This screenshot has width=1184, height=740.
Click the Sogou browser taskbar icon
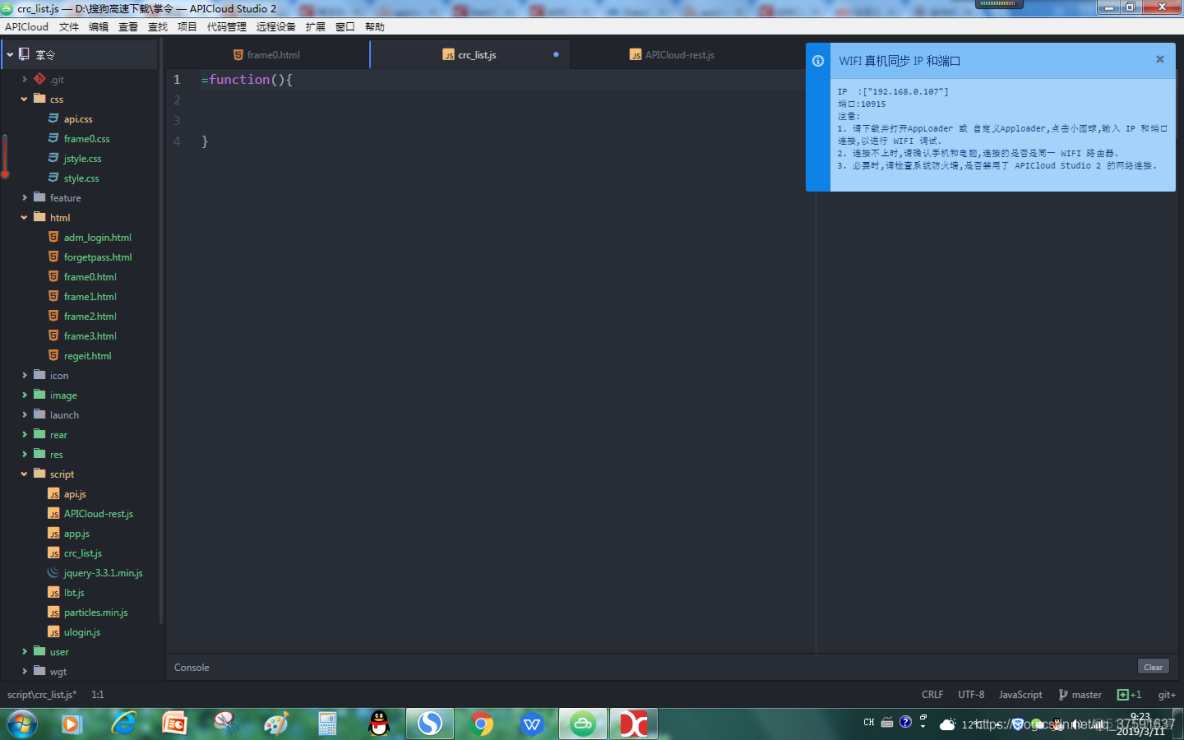[430, 723]
